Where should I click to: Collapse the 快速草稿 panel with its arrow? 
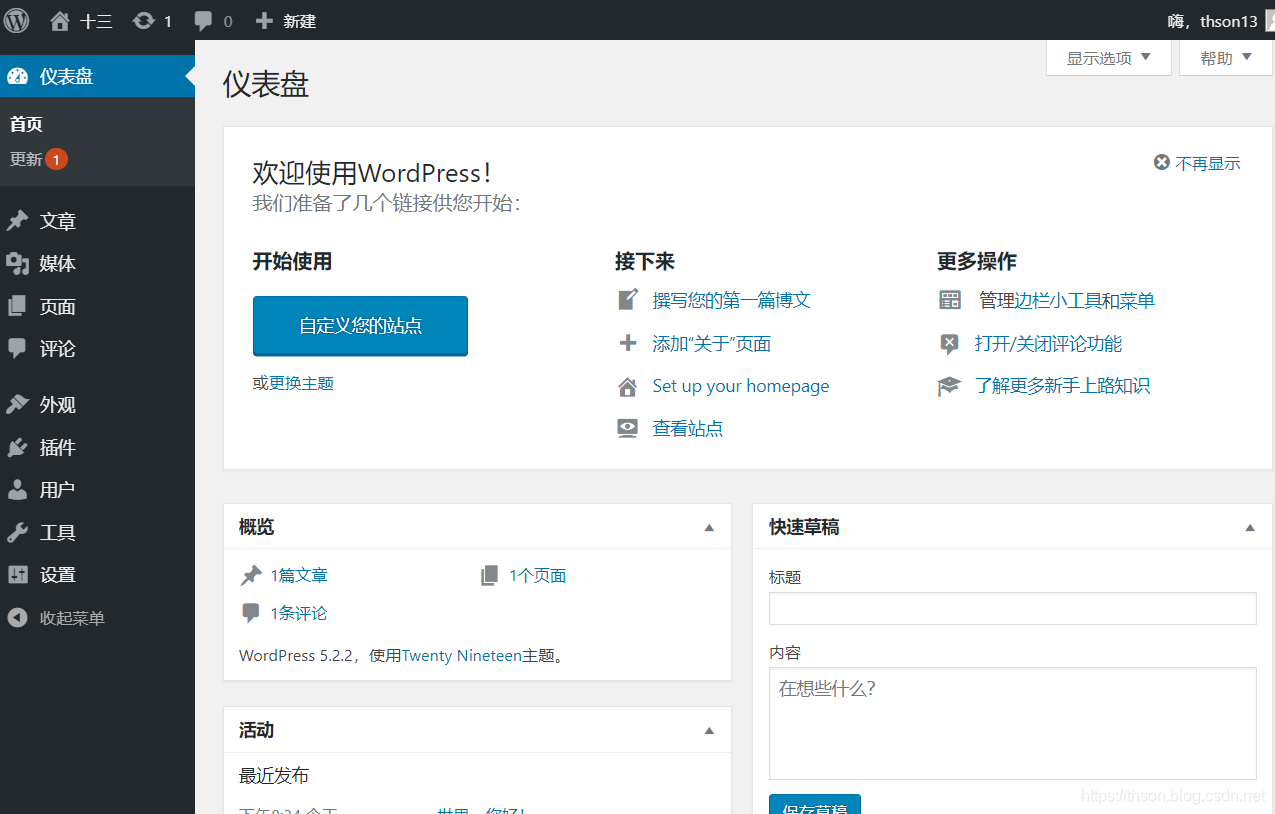click(x=1250, y=527)
